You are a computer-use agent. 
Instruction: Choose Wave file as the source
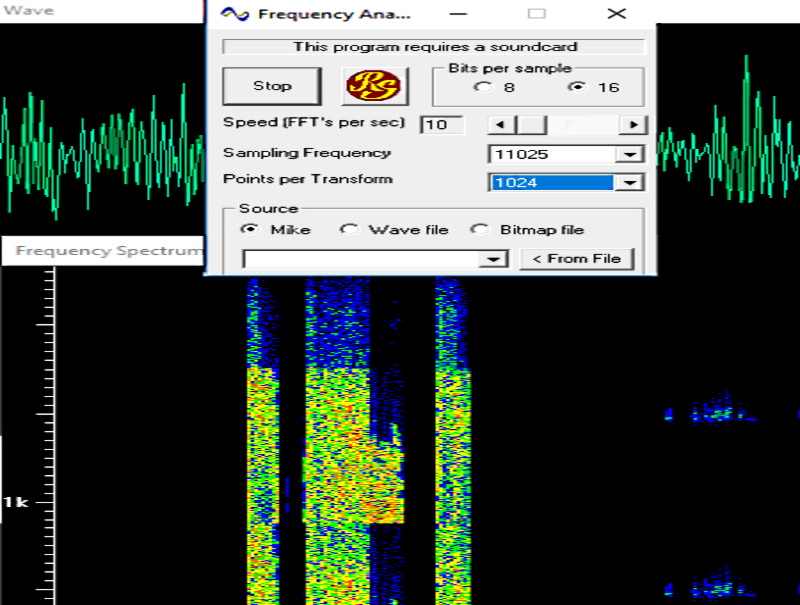point(348,229)
